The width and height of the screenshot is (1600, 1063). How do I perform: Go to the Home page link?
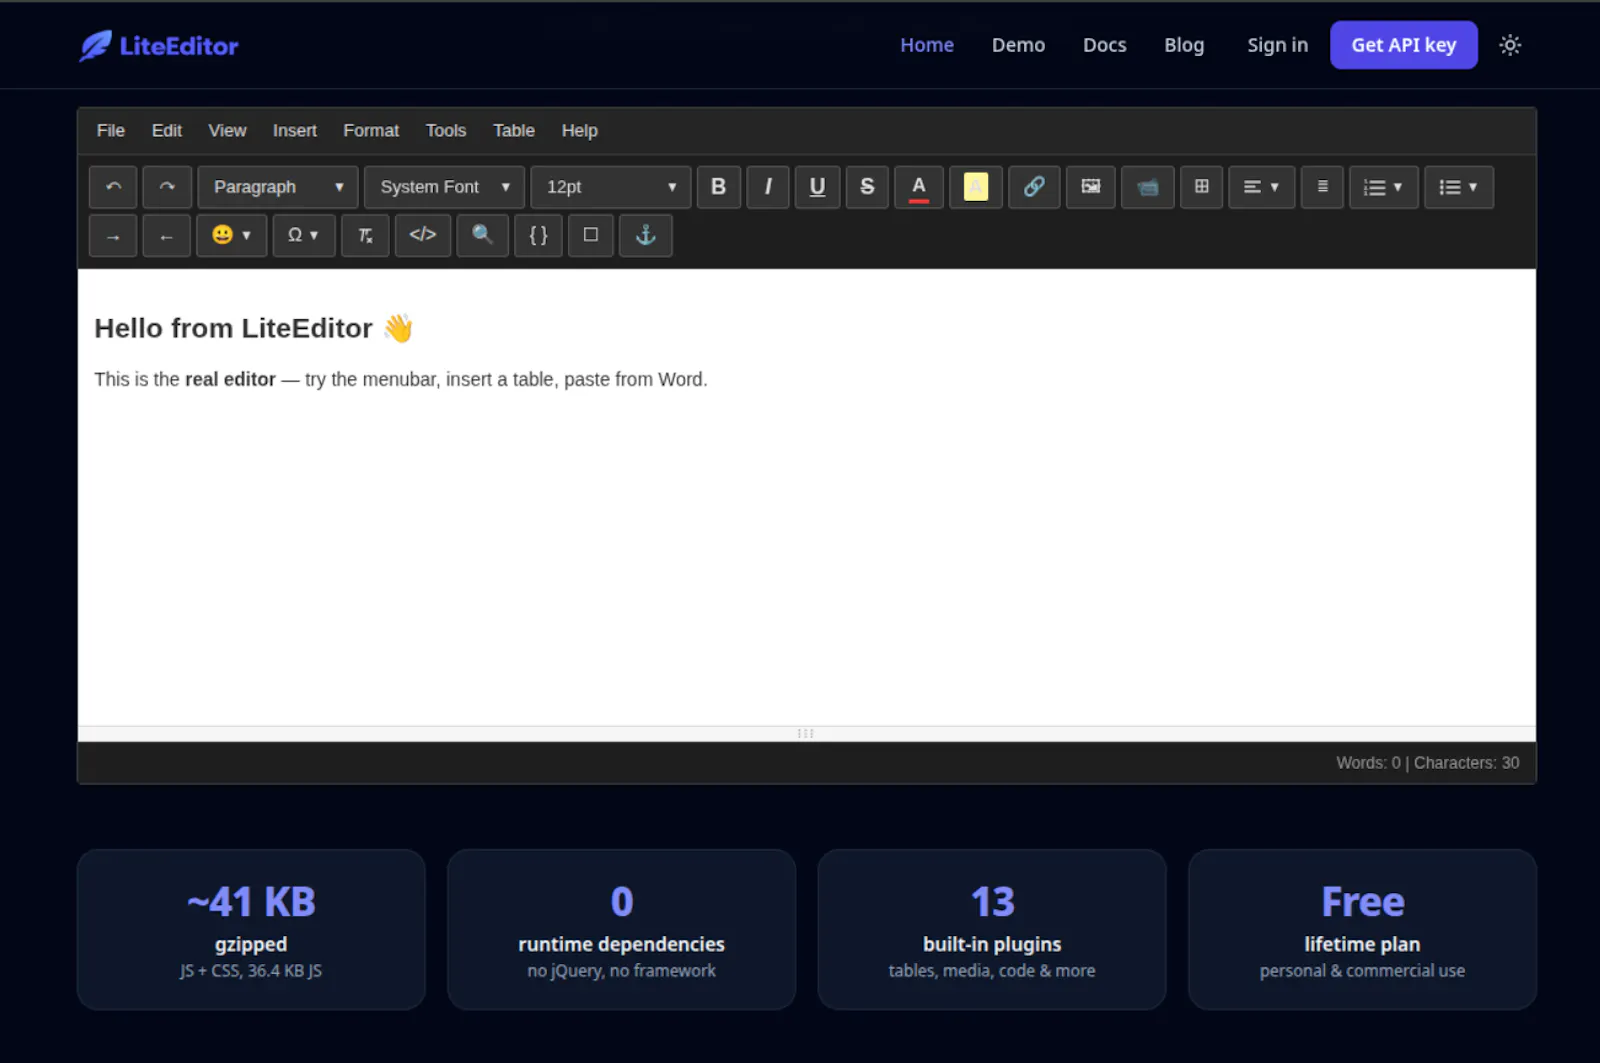tap(927, 45)
